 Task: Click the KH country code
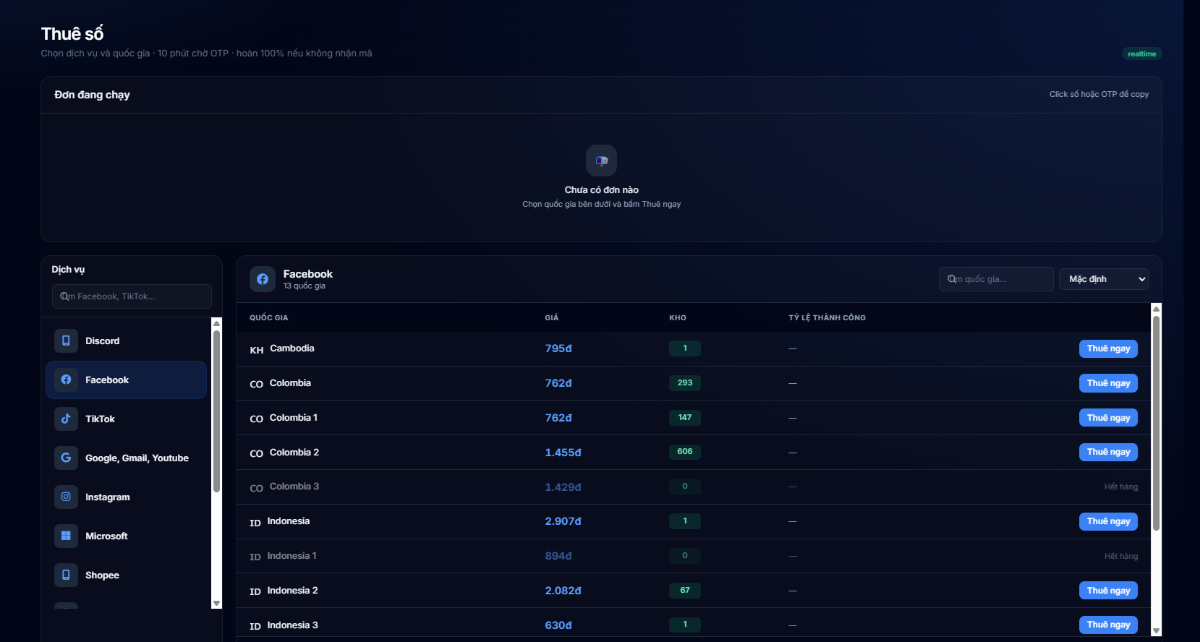(257, 350)
